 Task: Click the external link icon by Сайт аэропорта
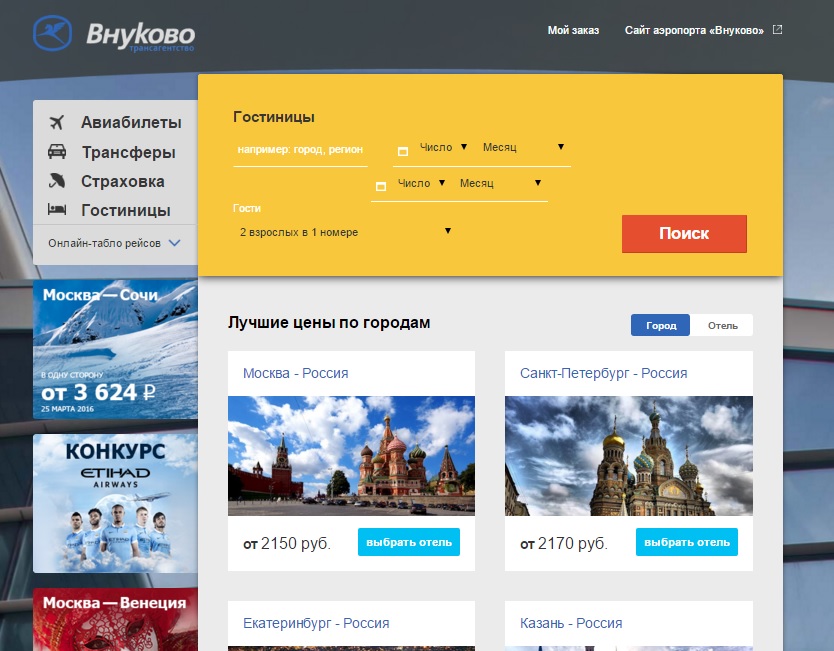pos(778,30)
